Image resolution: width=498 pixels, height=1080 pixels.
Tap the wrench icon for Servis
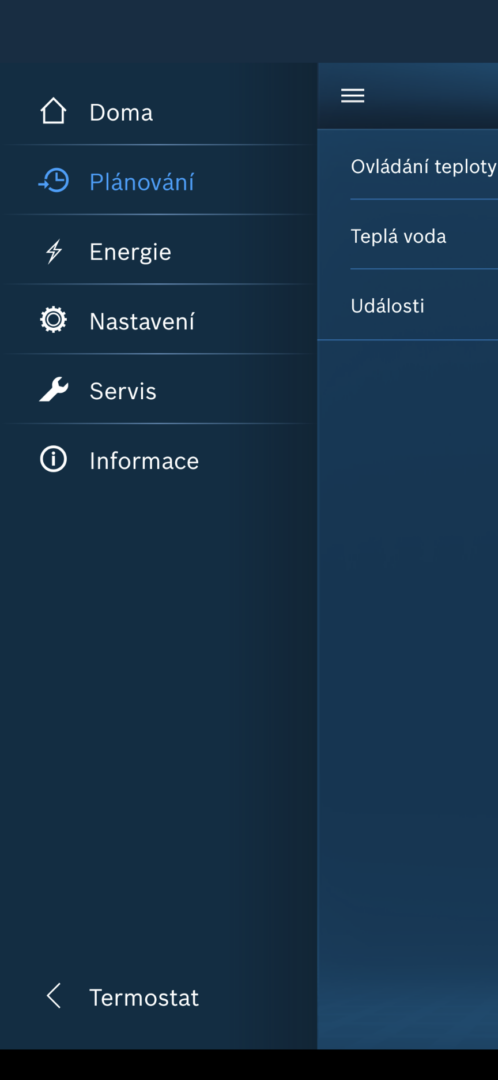pos(53,391)
